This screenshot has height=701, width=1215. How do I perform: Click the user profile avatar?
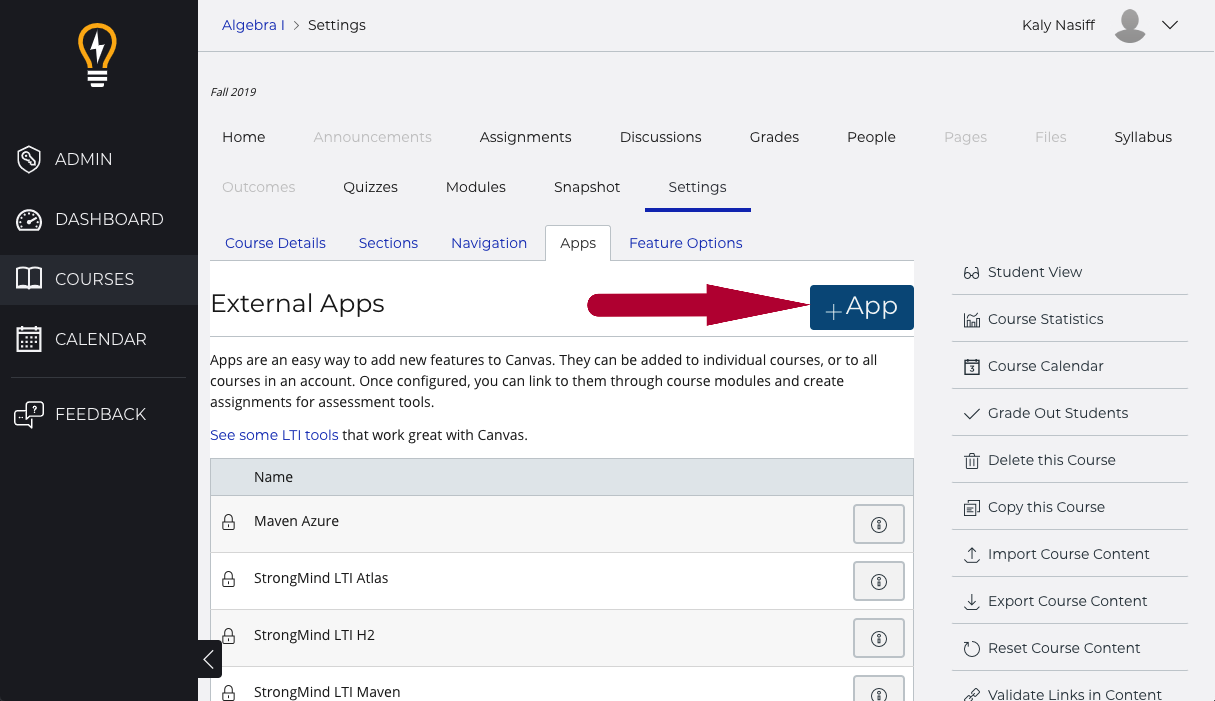(x=1130, y=26)
